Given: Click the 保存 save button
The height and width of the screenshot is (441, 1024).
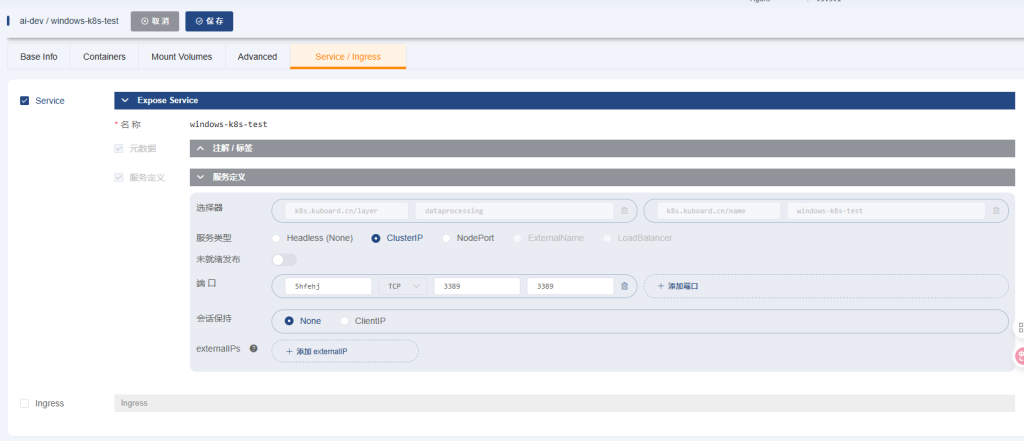Looking at the screenshot, I should [x=209, y=21].
